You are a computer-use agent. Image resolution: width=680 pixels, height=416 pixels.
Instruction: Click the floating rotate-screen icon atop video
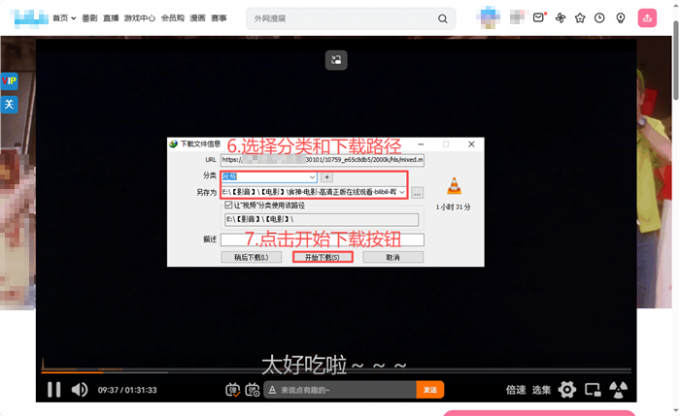coord(336,60)
